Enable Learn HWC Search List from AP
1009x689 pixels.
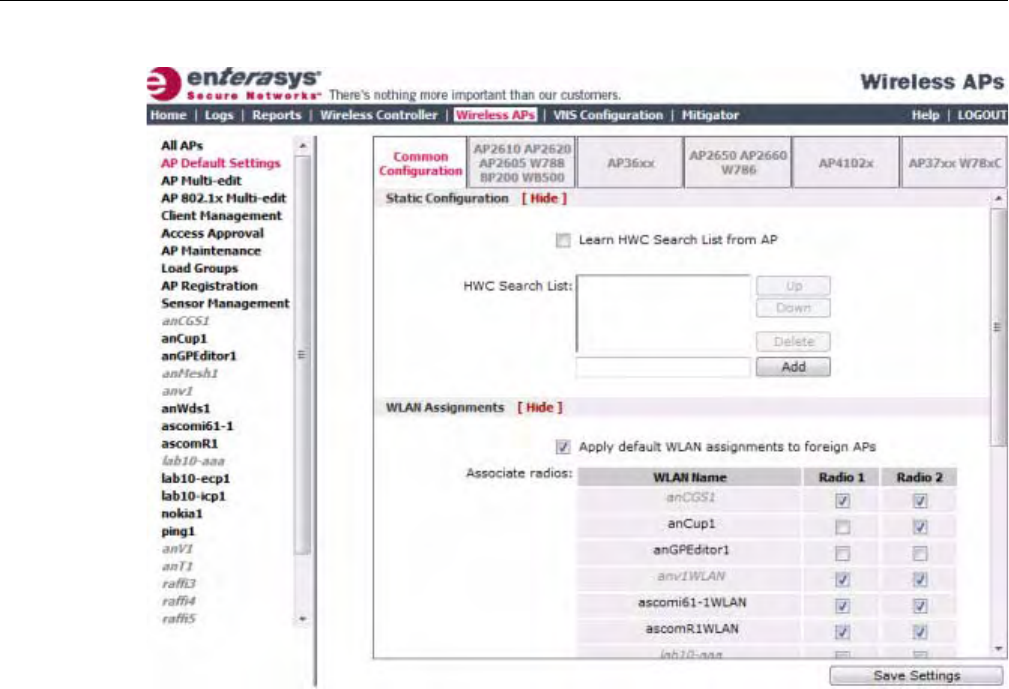[x=563, y=241]
